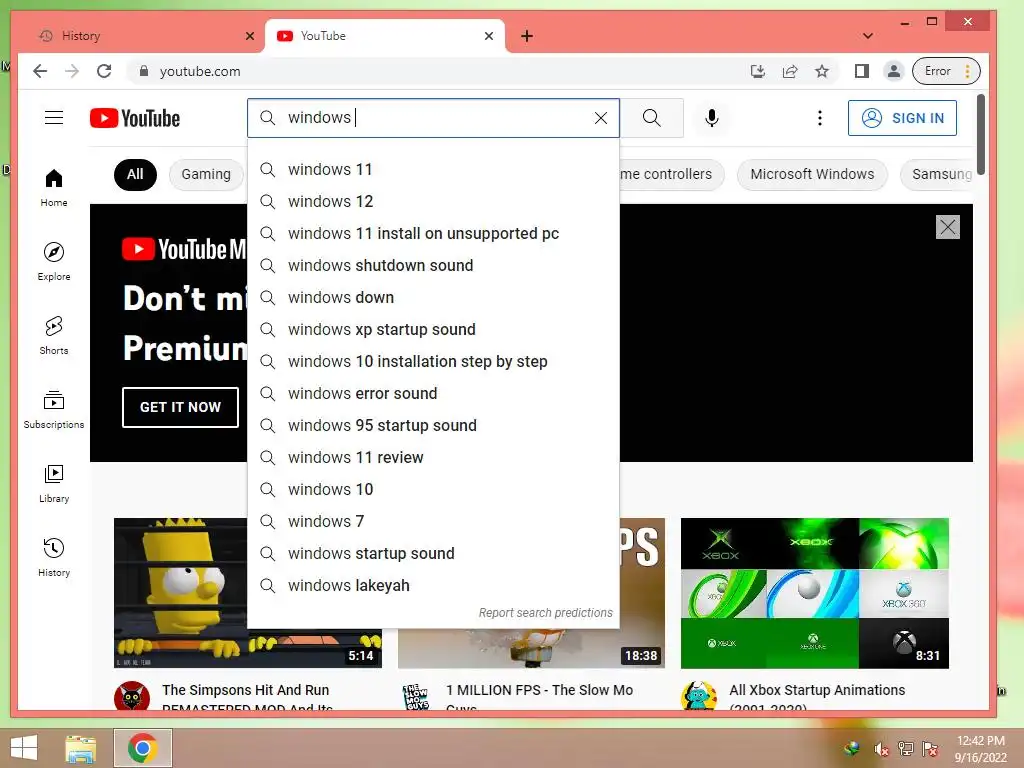Close the History tab

[249, 36]
